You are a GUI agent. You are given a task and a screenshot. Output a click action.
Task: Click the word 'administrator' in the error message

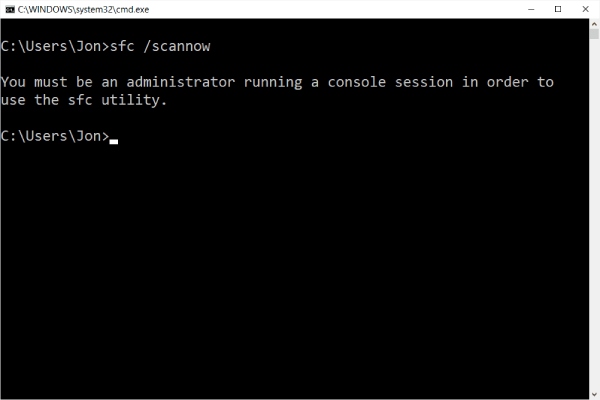click(x=171, y=81)
